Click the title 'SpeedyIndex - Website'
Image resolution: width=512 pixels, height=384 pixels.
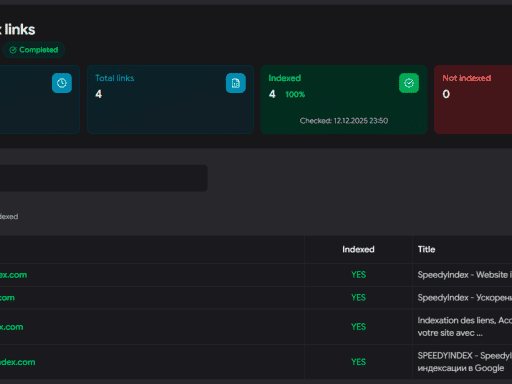[465, 275]
